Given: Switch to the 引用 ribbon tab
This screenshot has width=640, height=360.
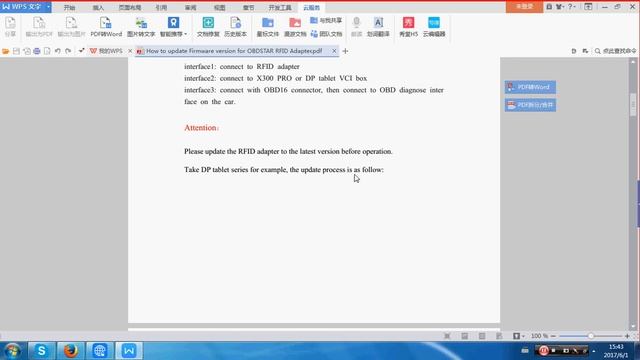Looking at the screenshot, I should (161, 7).
